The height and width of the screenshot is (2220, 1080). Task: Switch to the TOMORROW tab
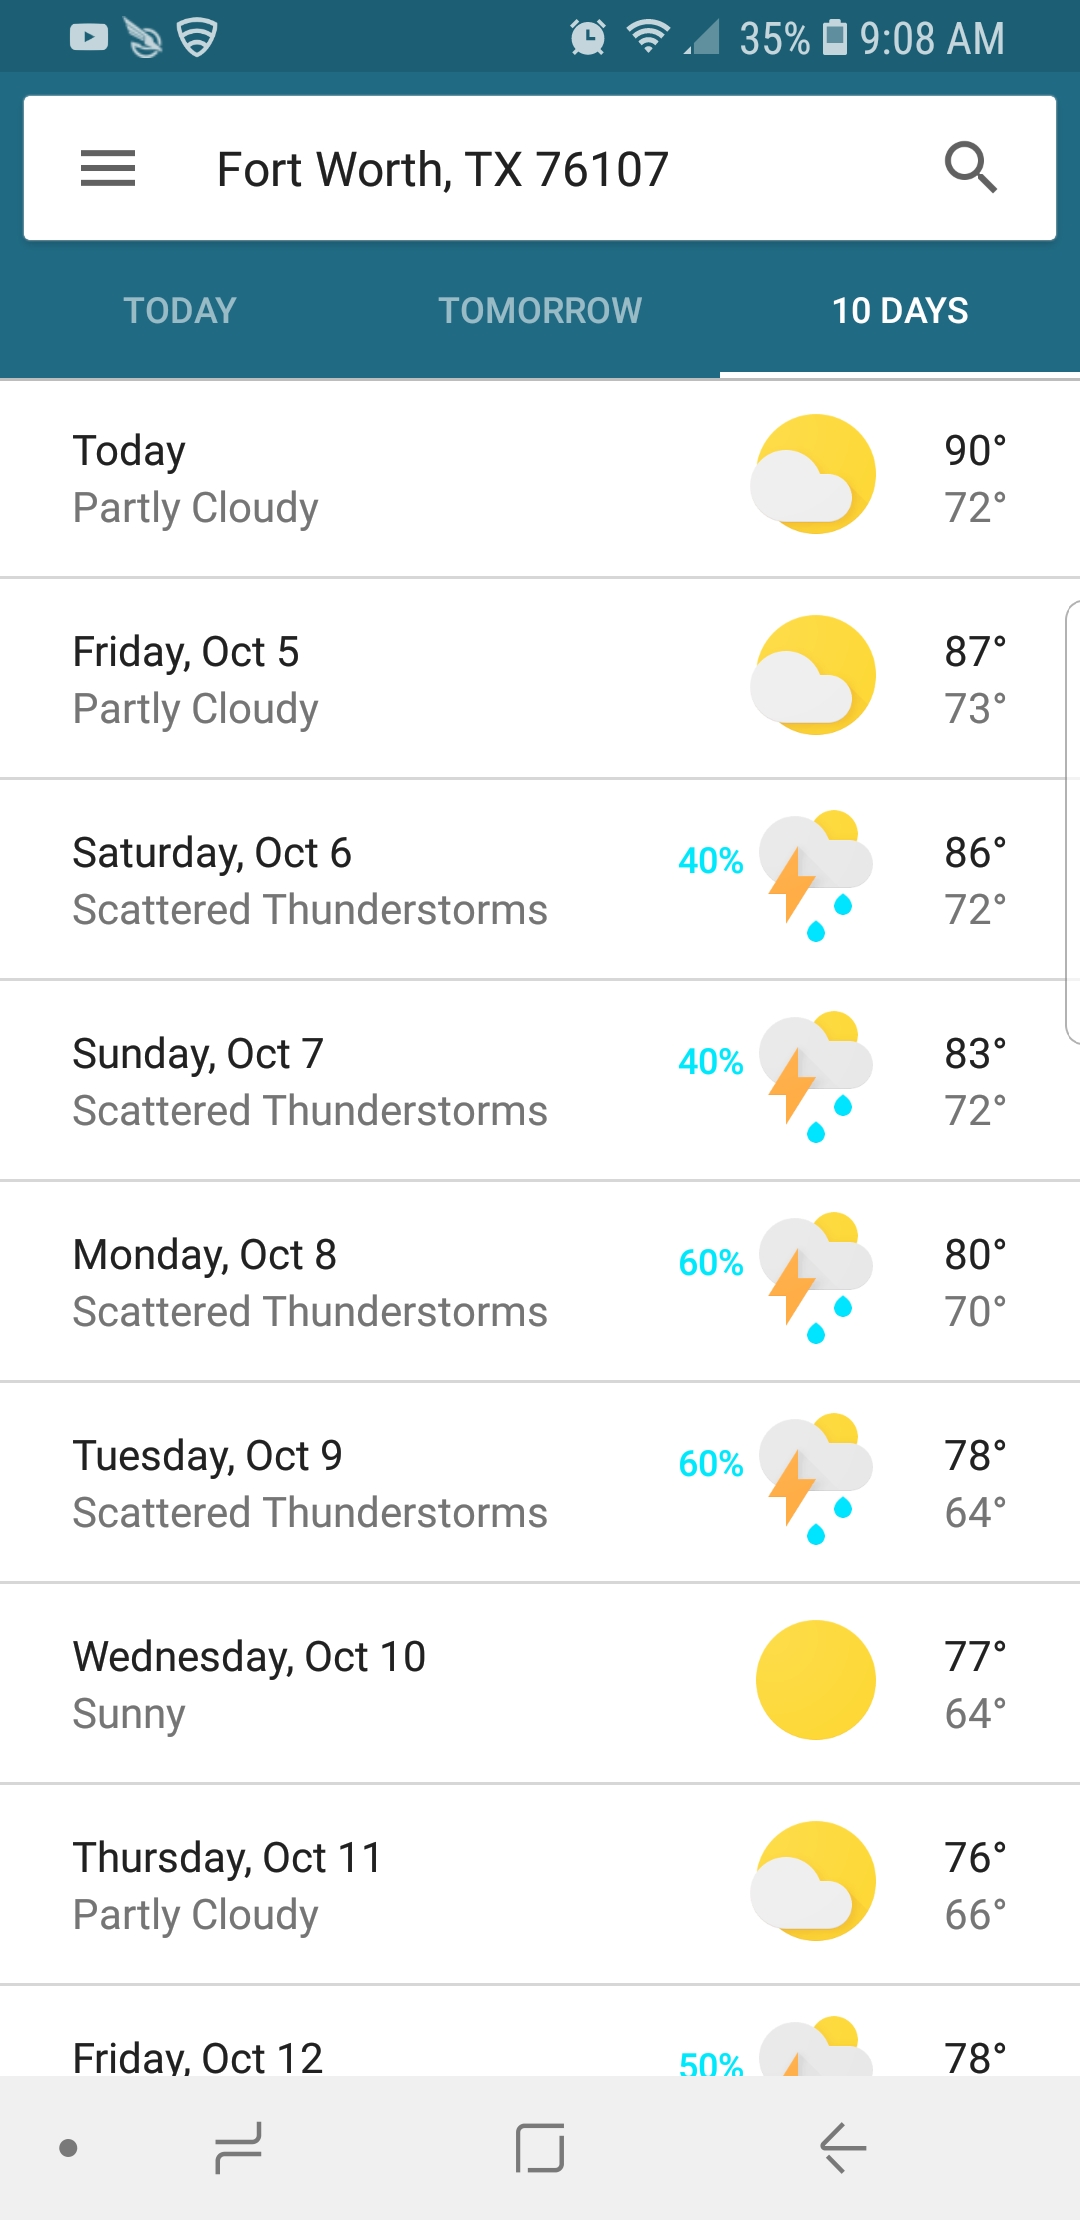tap(540, 311)
